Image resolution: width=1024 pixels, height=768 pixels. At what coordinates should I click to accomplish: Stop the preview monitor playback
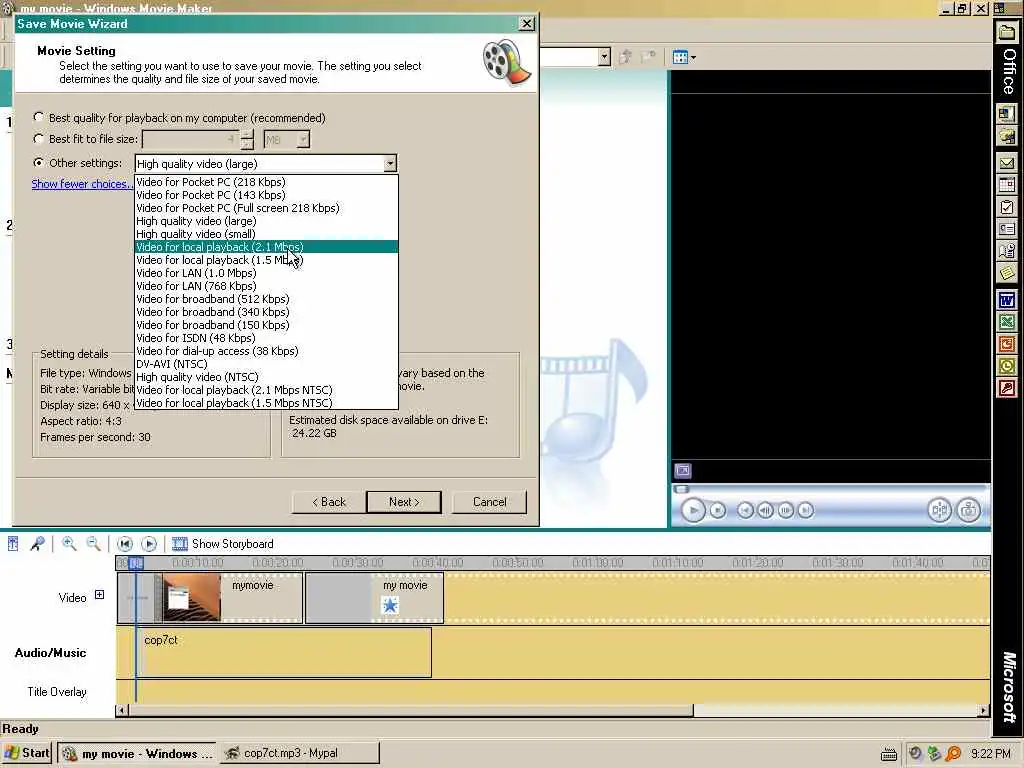(718, 510)
